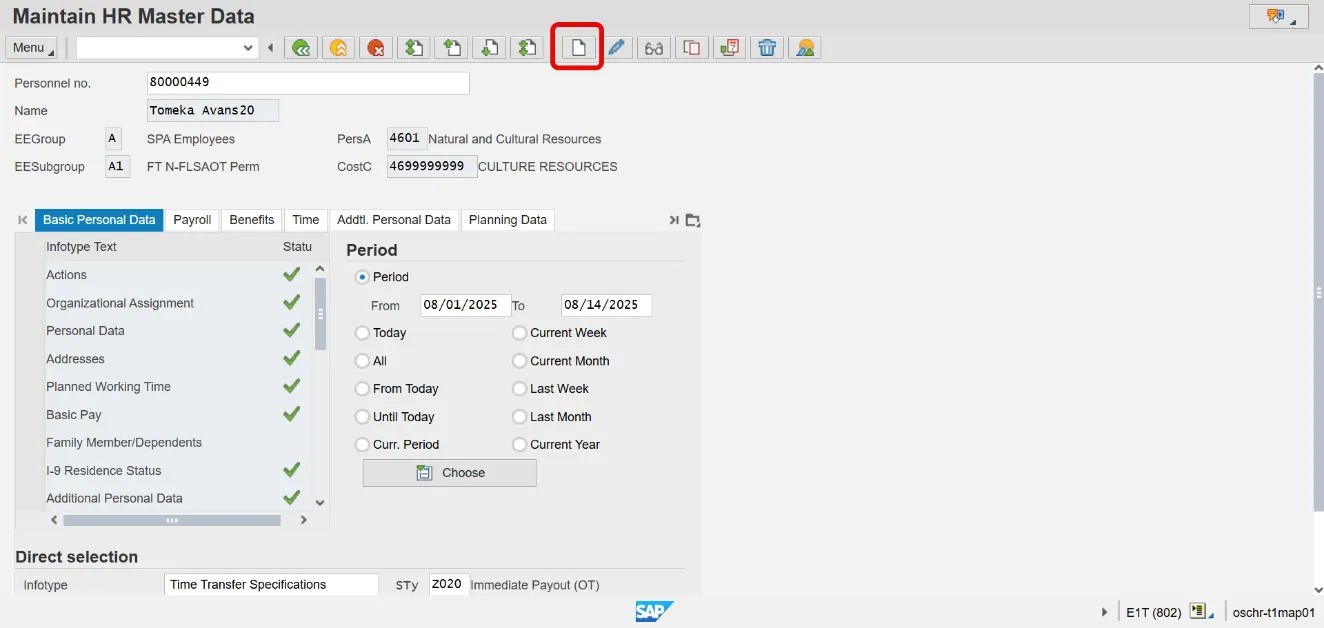Click the Infotype direct selection field
The width and height of the screenshot is (1324, 628).
point(272,585)
